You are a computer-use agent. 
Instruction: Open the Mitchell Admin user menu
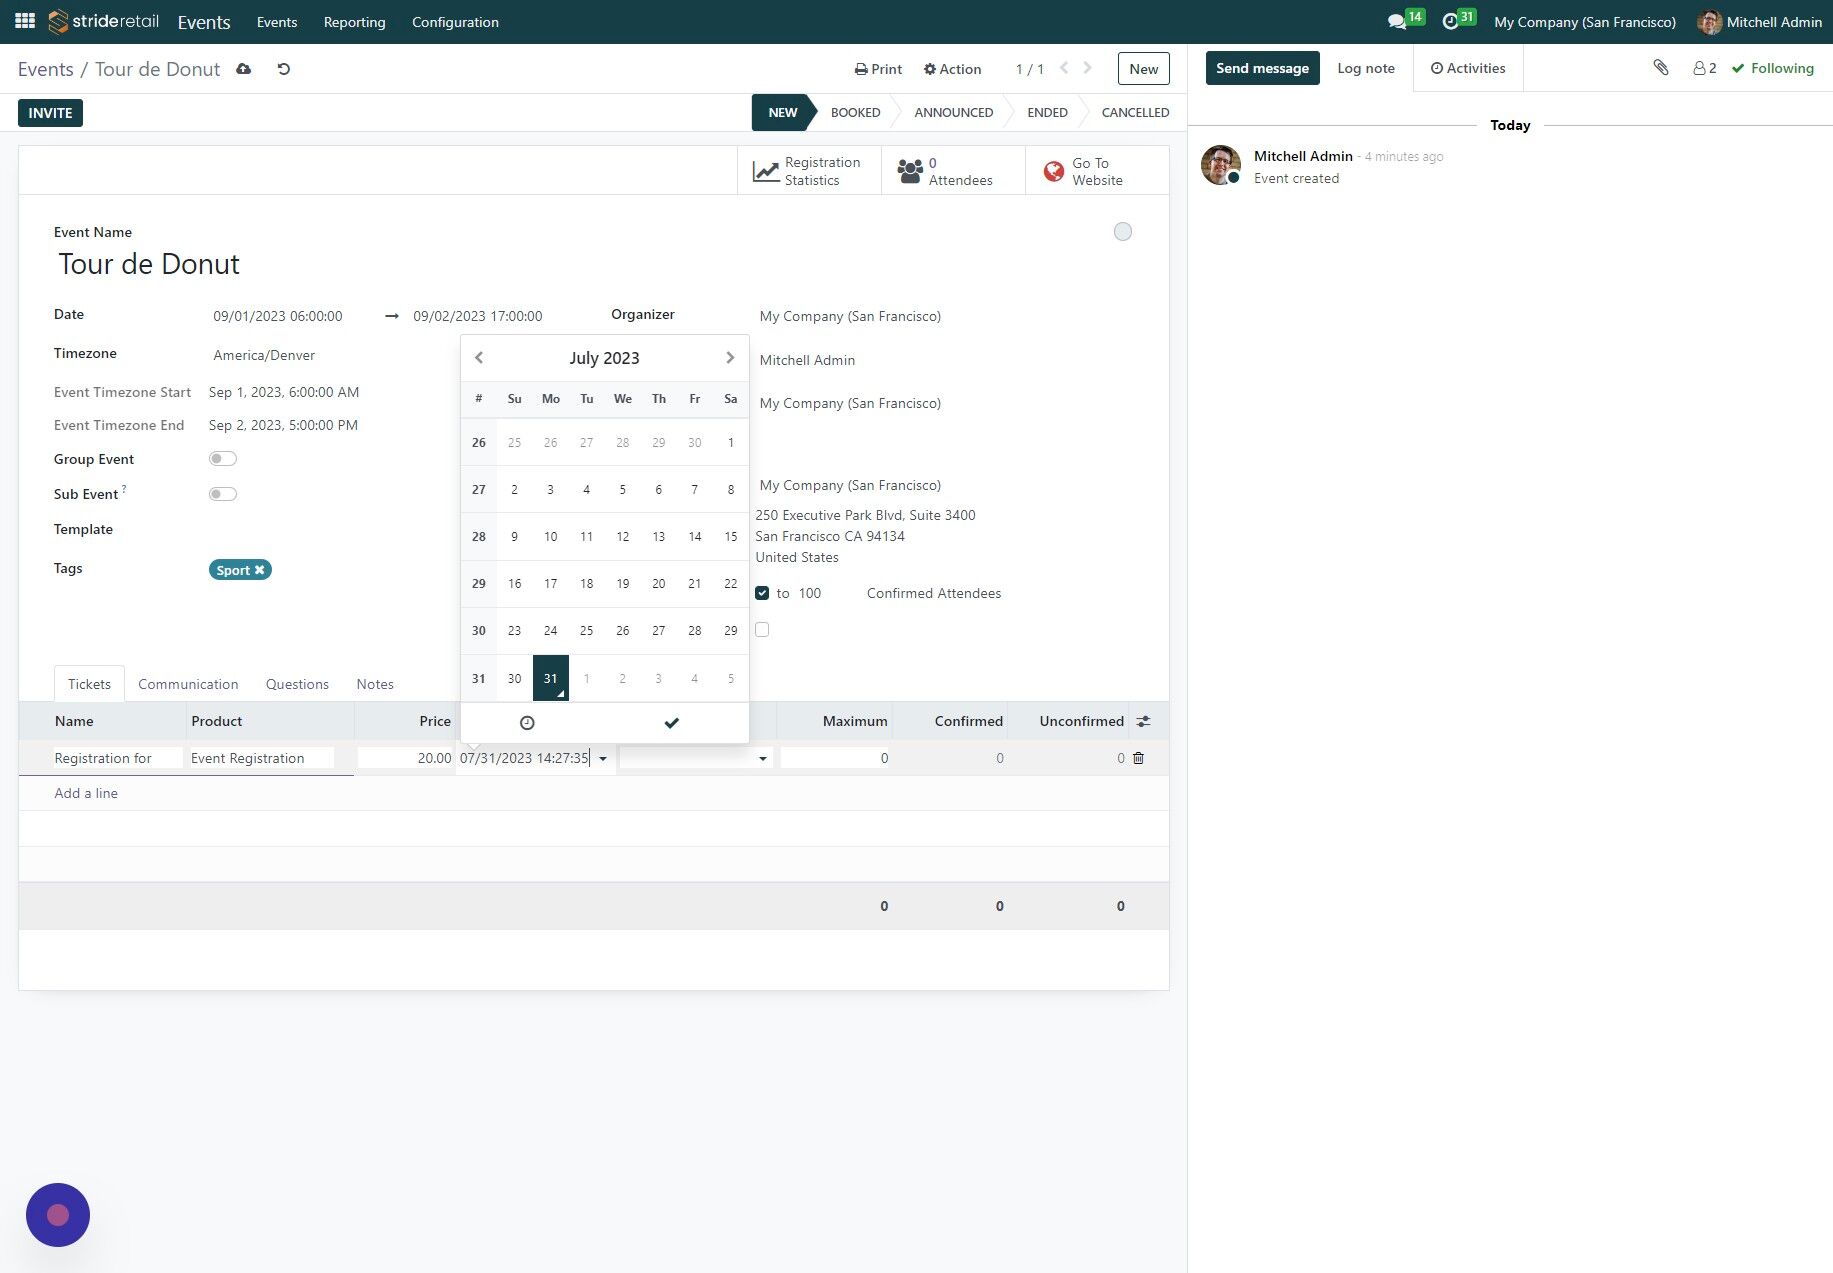point(1760,22)
